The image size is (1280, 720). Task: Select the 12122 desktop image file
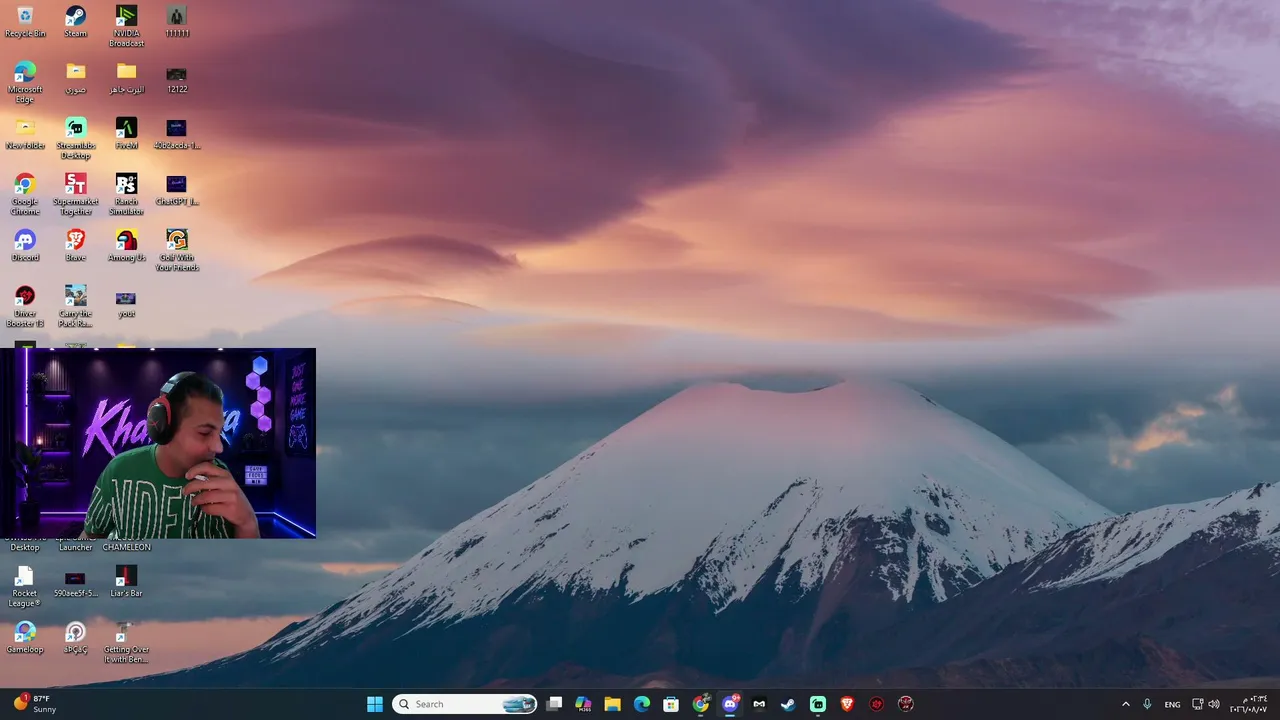click(x=177, y=78)
